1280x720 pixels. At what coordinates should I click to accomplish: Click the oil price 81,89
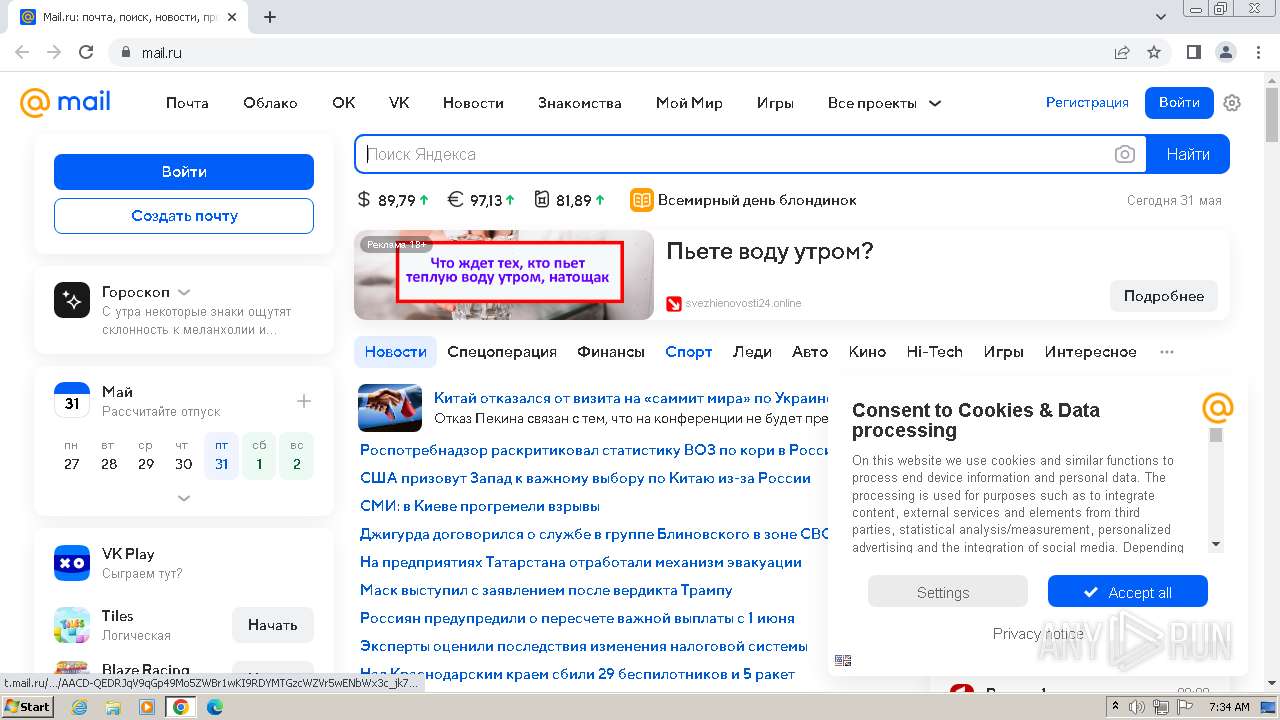pyautogui.click(x=570, y=200)
